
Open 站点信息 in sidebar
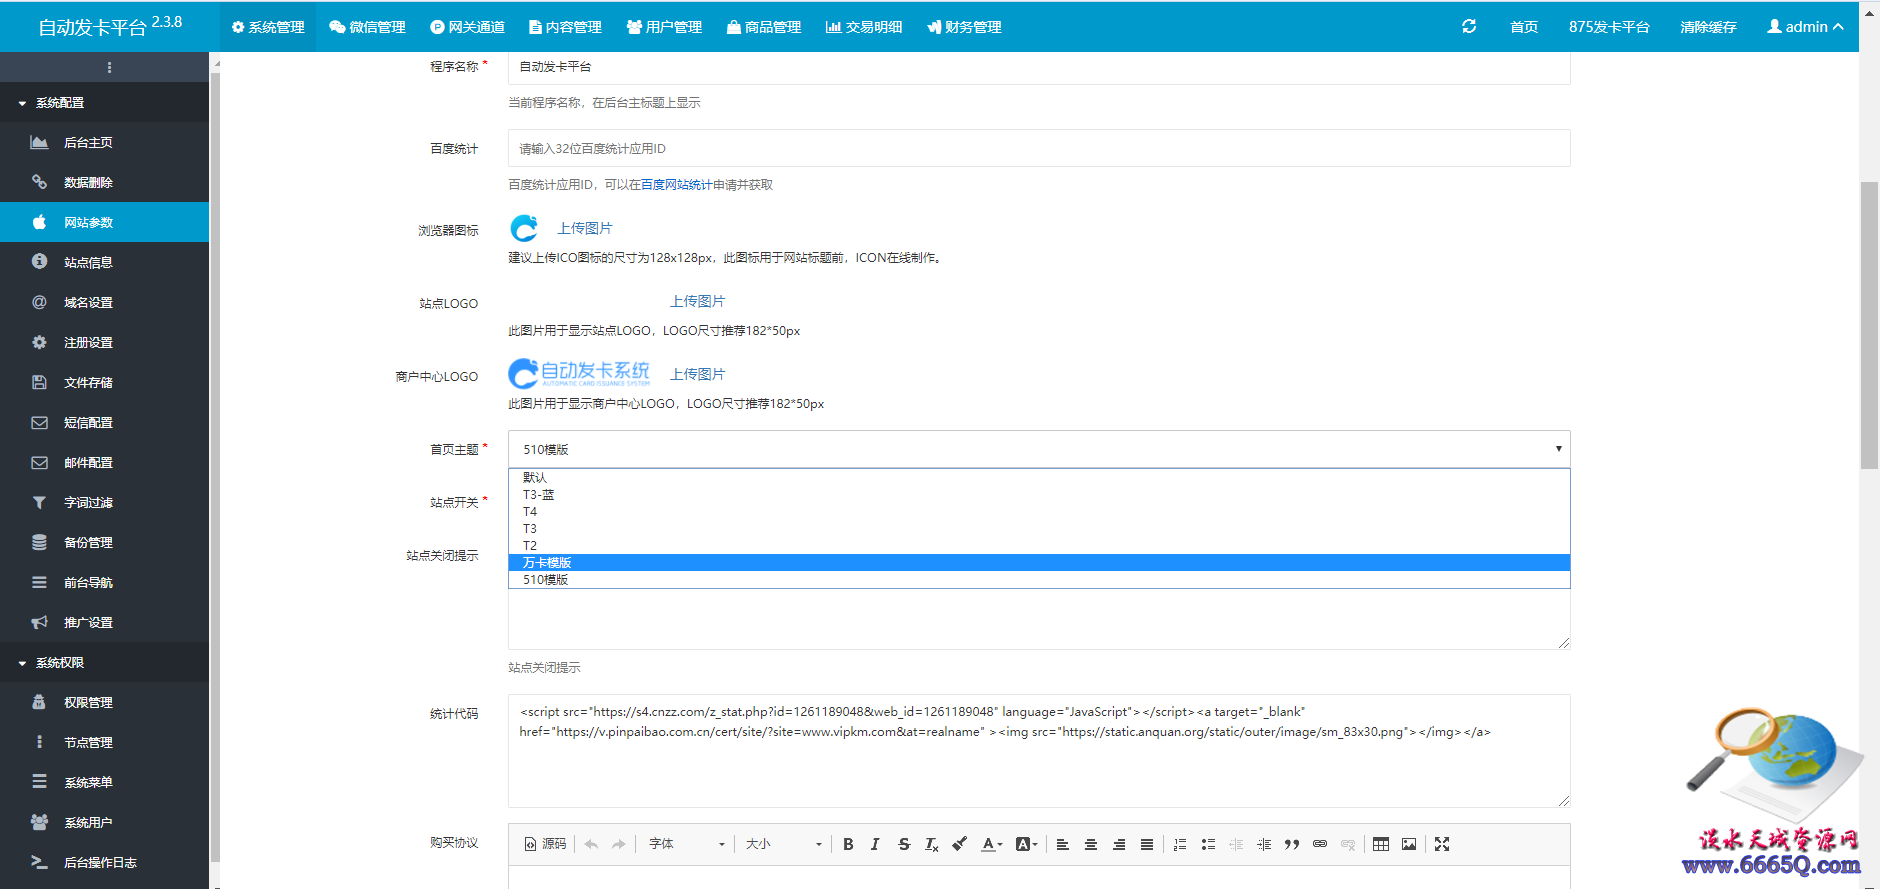click(104, 262)
